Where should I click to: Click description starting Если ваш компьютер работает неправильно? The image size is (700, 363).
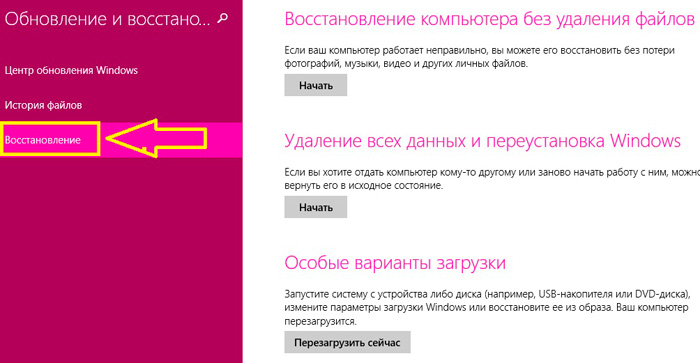(479, 57)
